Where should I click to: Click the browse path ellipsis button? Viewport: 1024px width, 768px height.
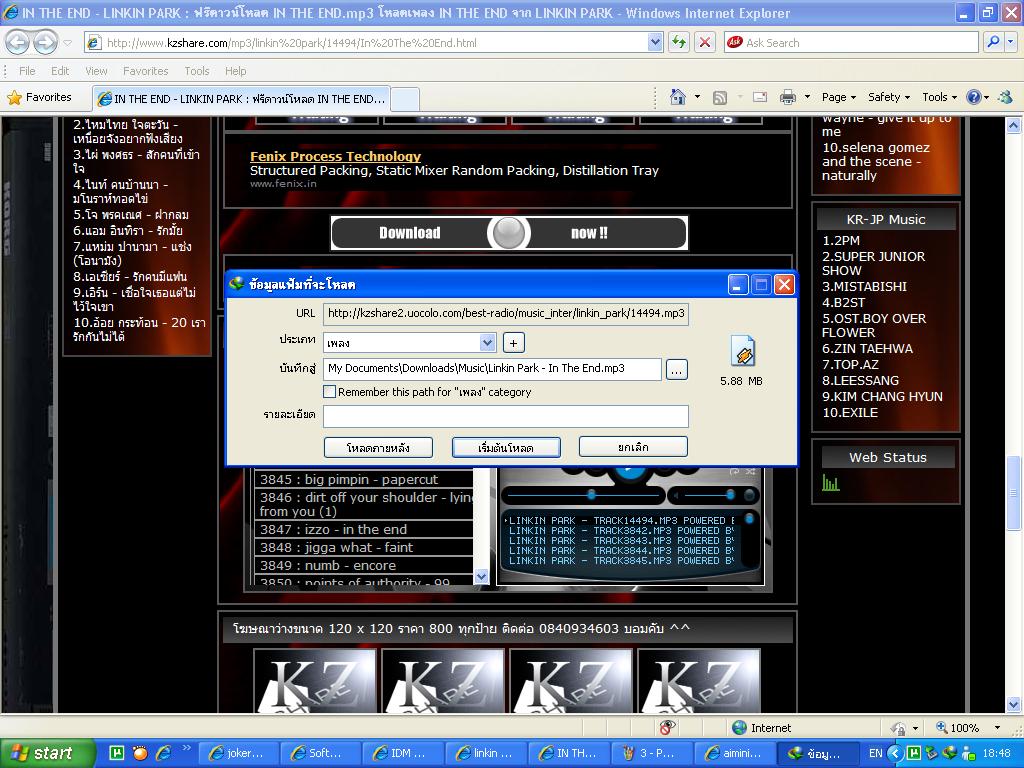point(677,370)
